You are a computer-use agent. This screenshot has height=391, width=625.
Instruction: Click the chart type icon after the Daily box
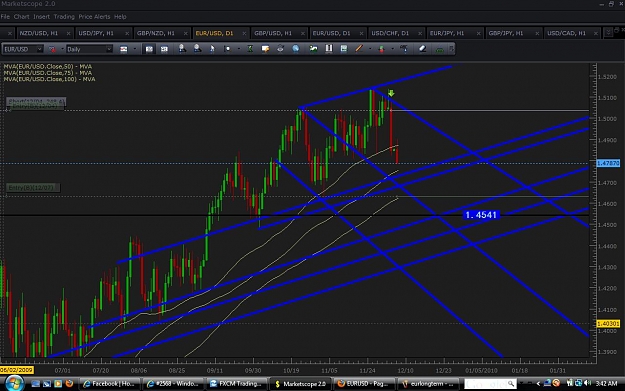tap(124, 49)
